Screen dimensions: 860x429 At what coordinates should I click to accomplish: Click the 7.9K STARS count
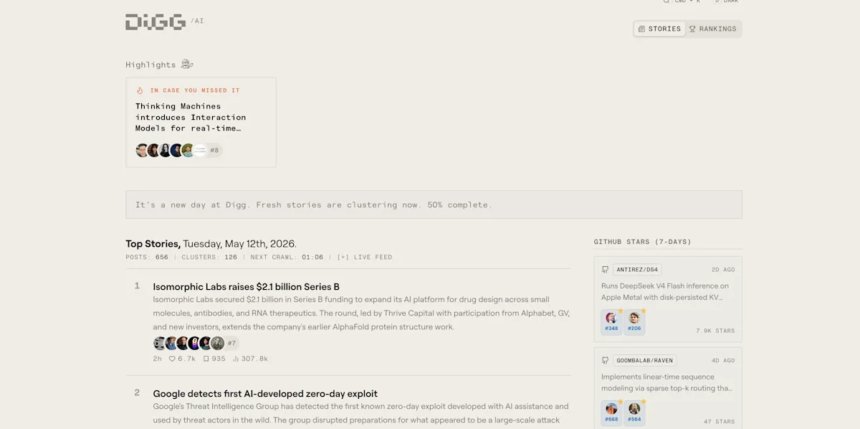(x=715, y=331)
